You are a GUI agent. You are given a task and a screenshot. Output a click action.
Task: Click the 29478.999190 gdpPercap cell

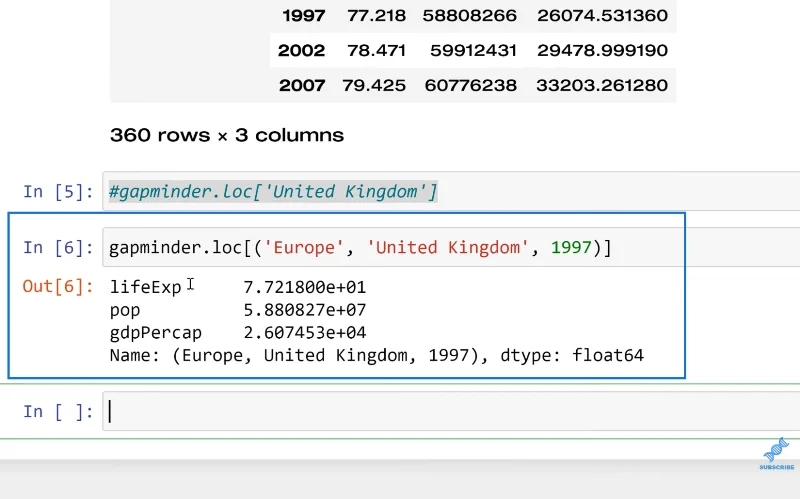(602, 51)
